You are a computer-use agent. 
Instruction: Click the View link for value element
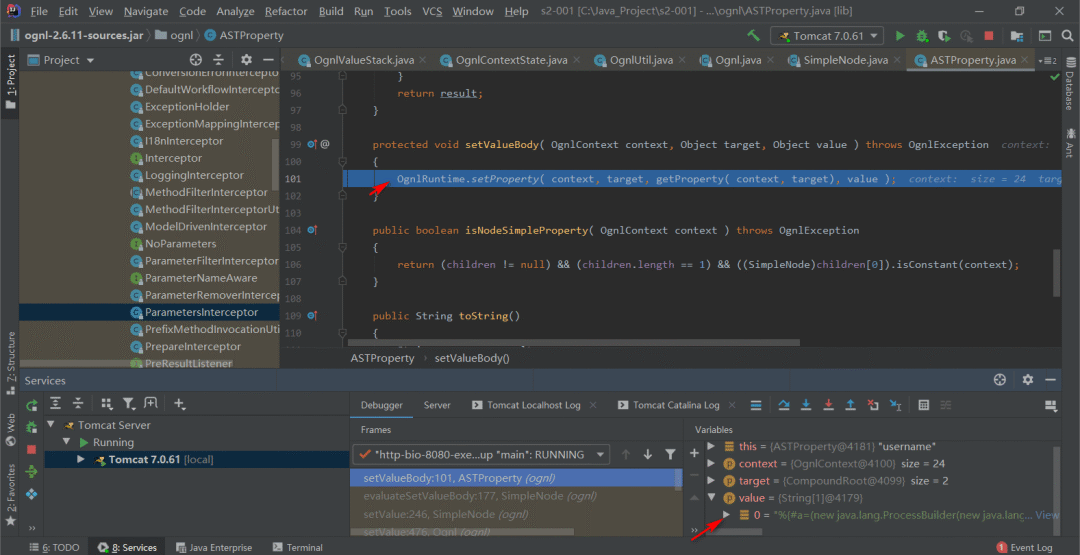[1046, 515]
